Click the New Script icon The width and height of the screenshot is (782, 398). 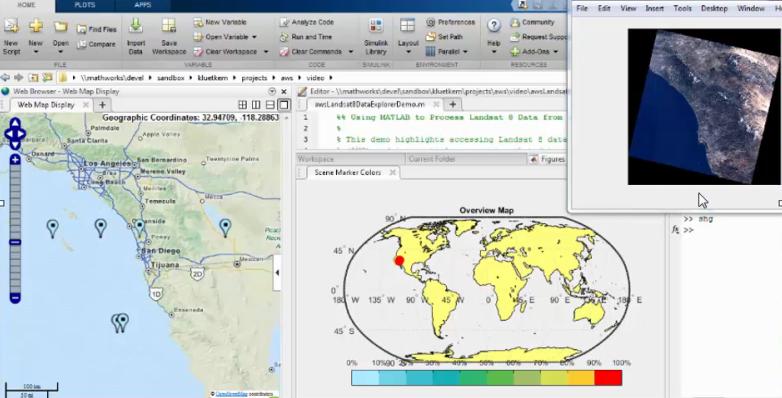coord(11,25)
